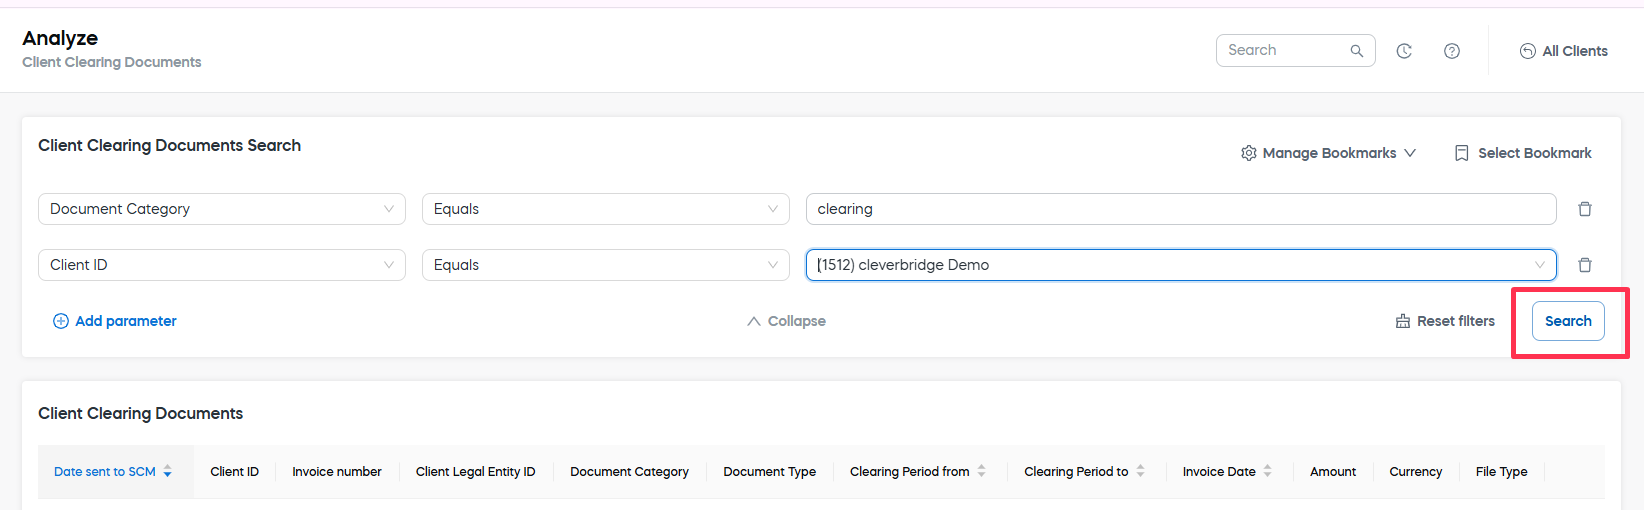Remove the Client ID filter row
This screenshot has width=1644, height=510.
[1585, 265]
